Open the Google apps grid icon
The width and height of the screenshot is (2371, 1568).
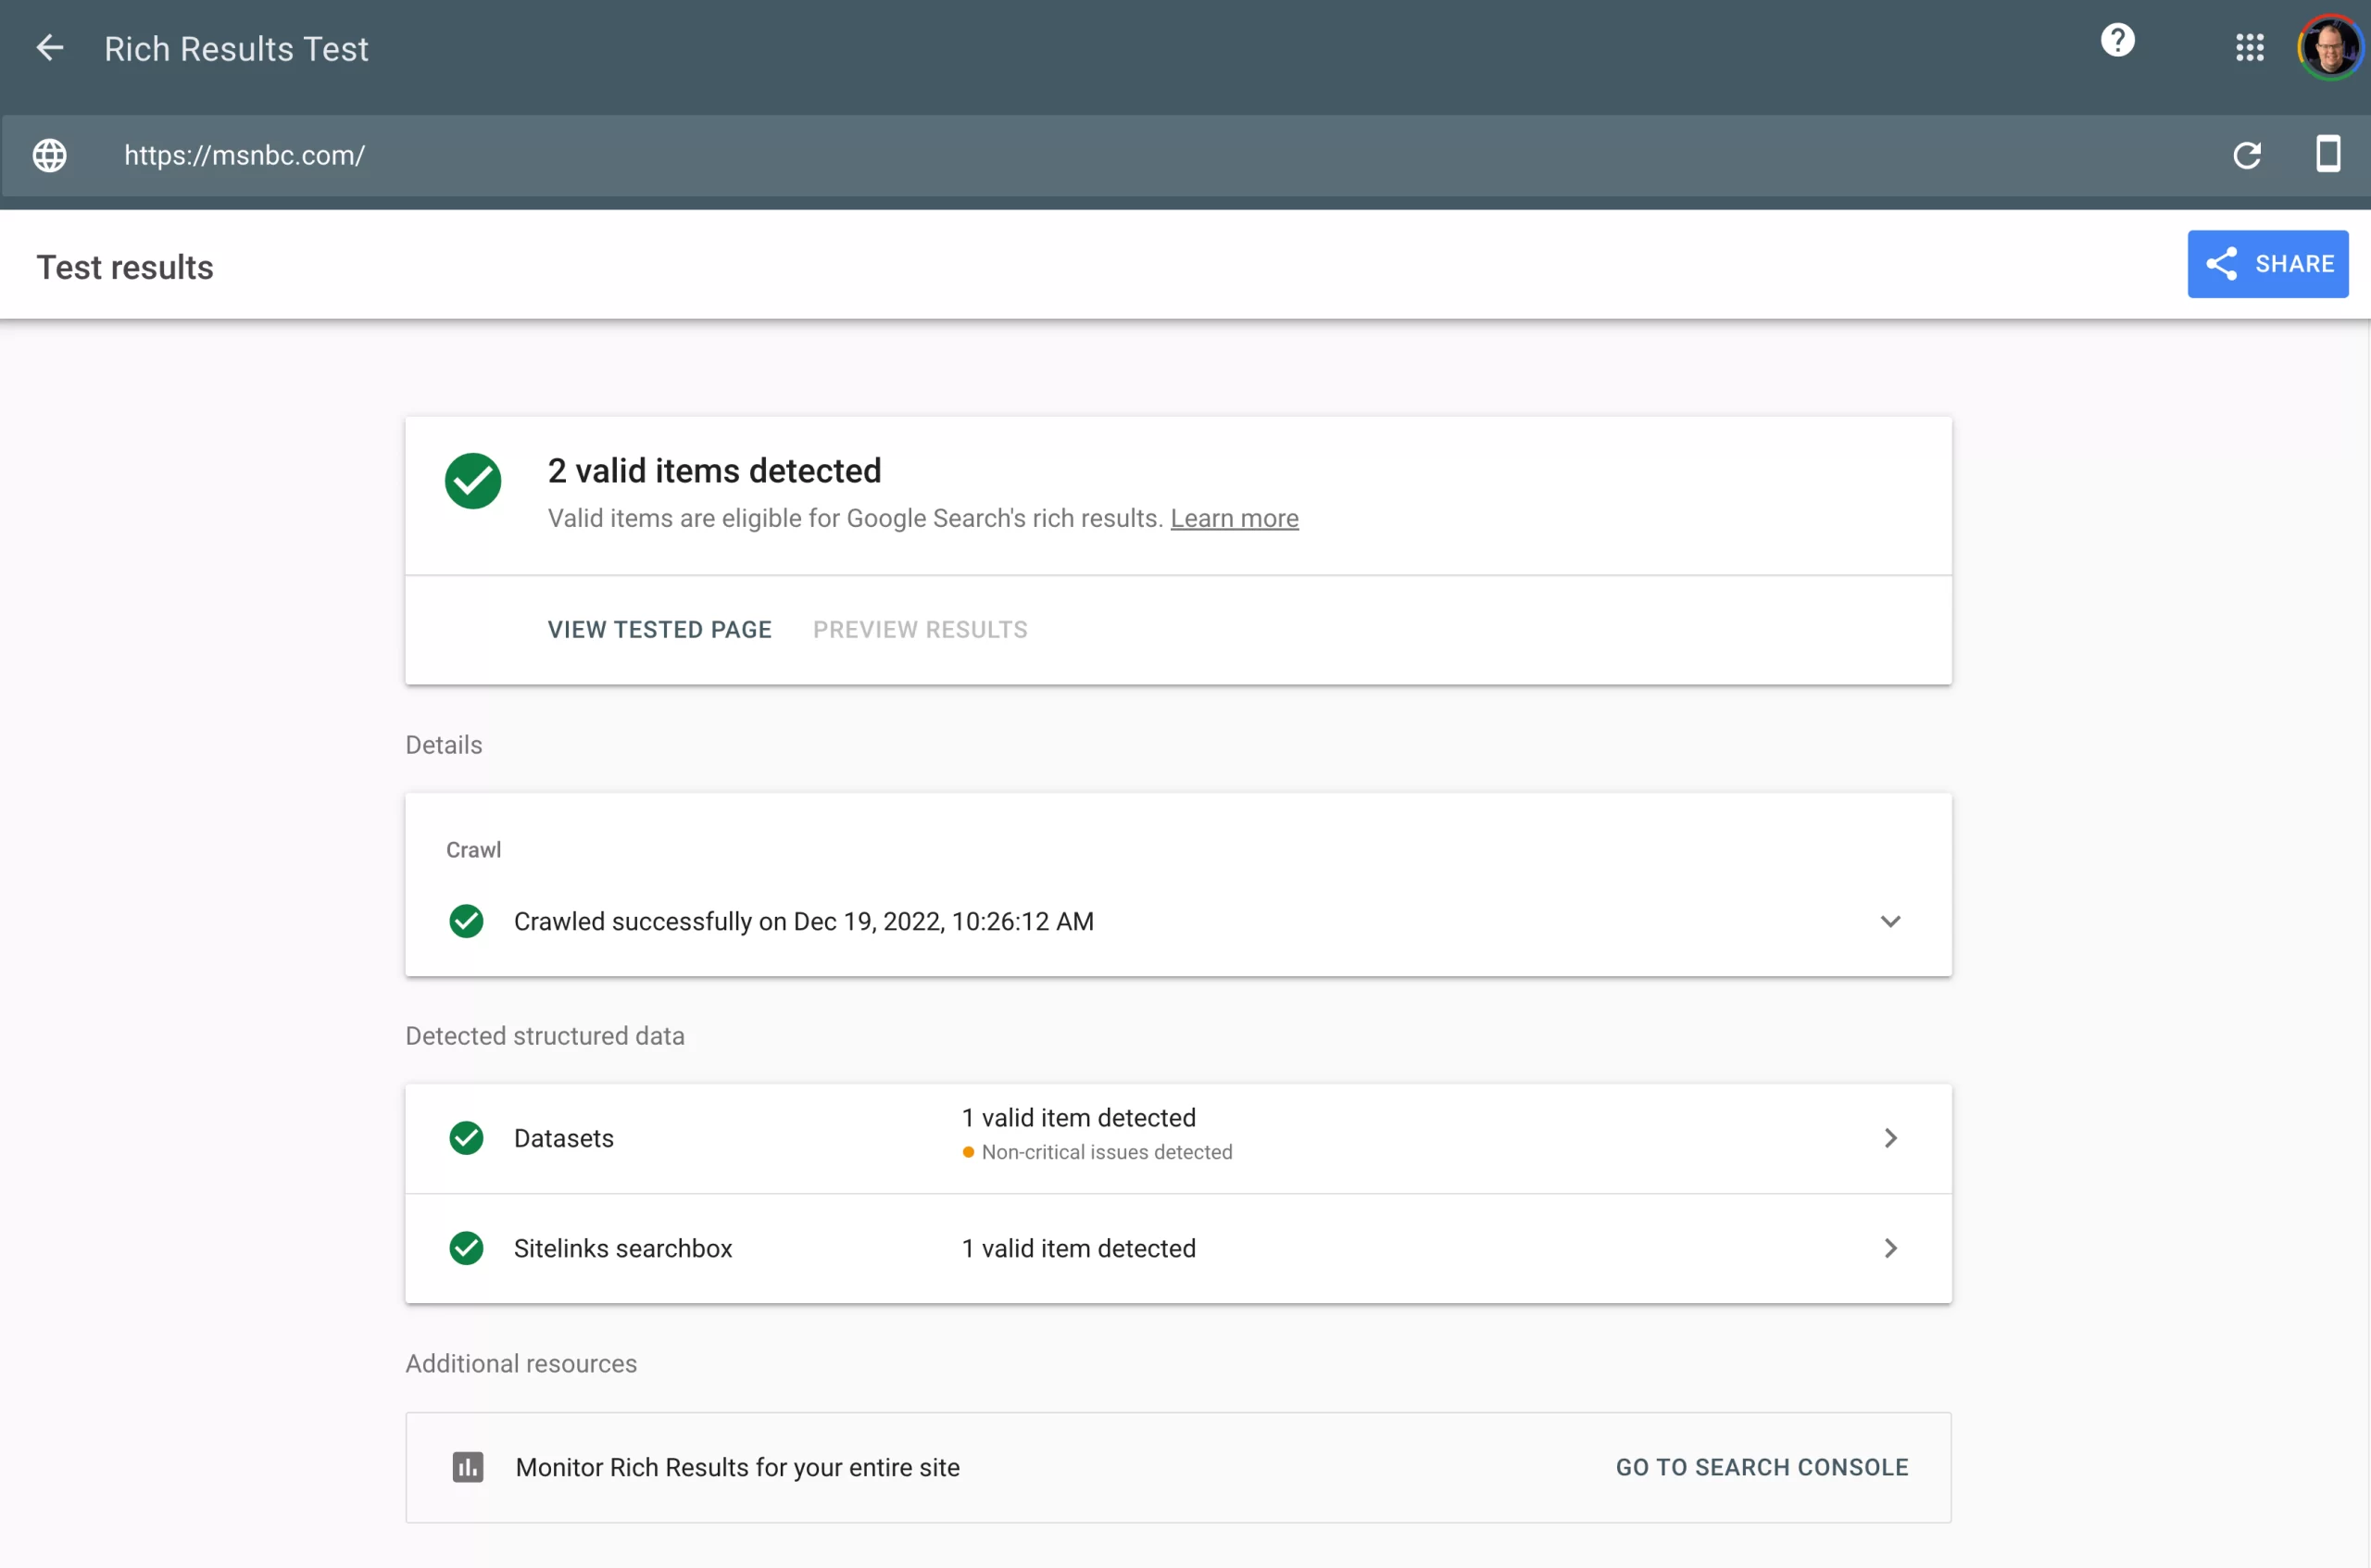point(2249,47)
